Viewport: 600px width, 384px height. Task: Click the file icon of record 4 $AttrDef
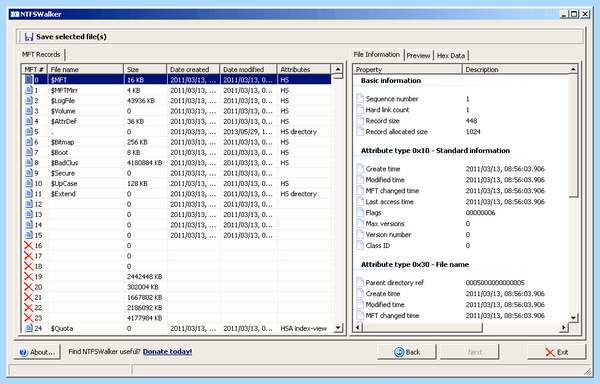(29, 121)
